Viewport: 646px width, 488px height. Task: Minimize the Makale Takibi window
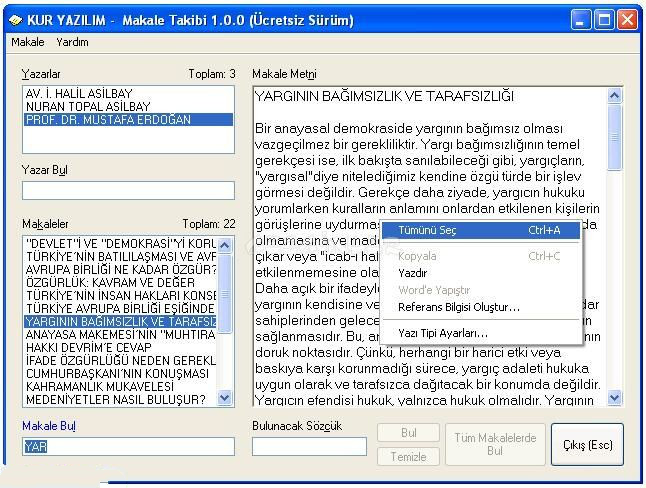click(581, 20)
